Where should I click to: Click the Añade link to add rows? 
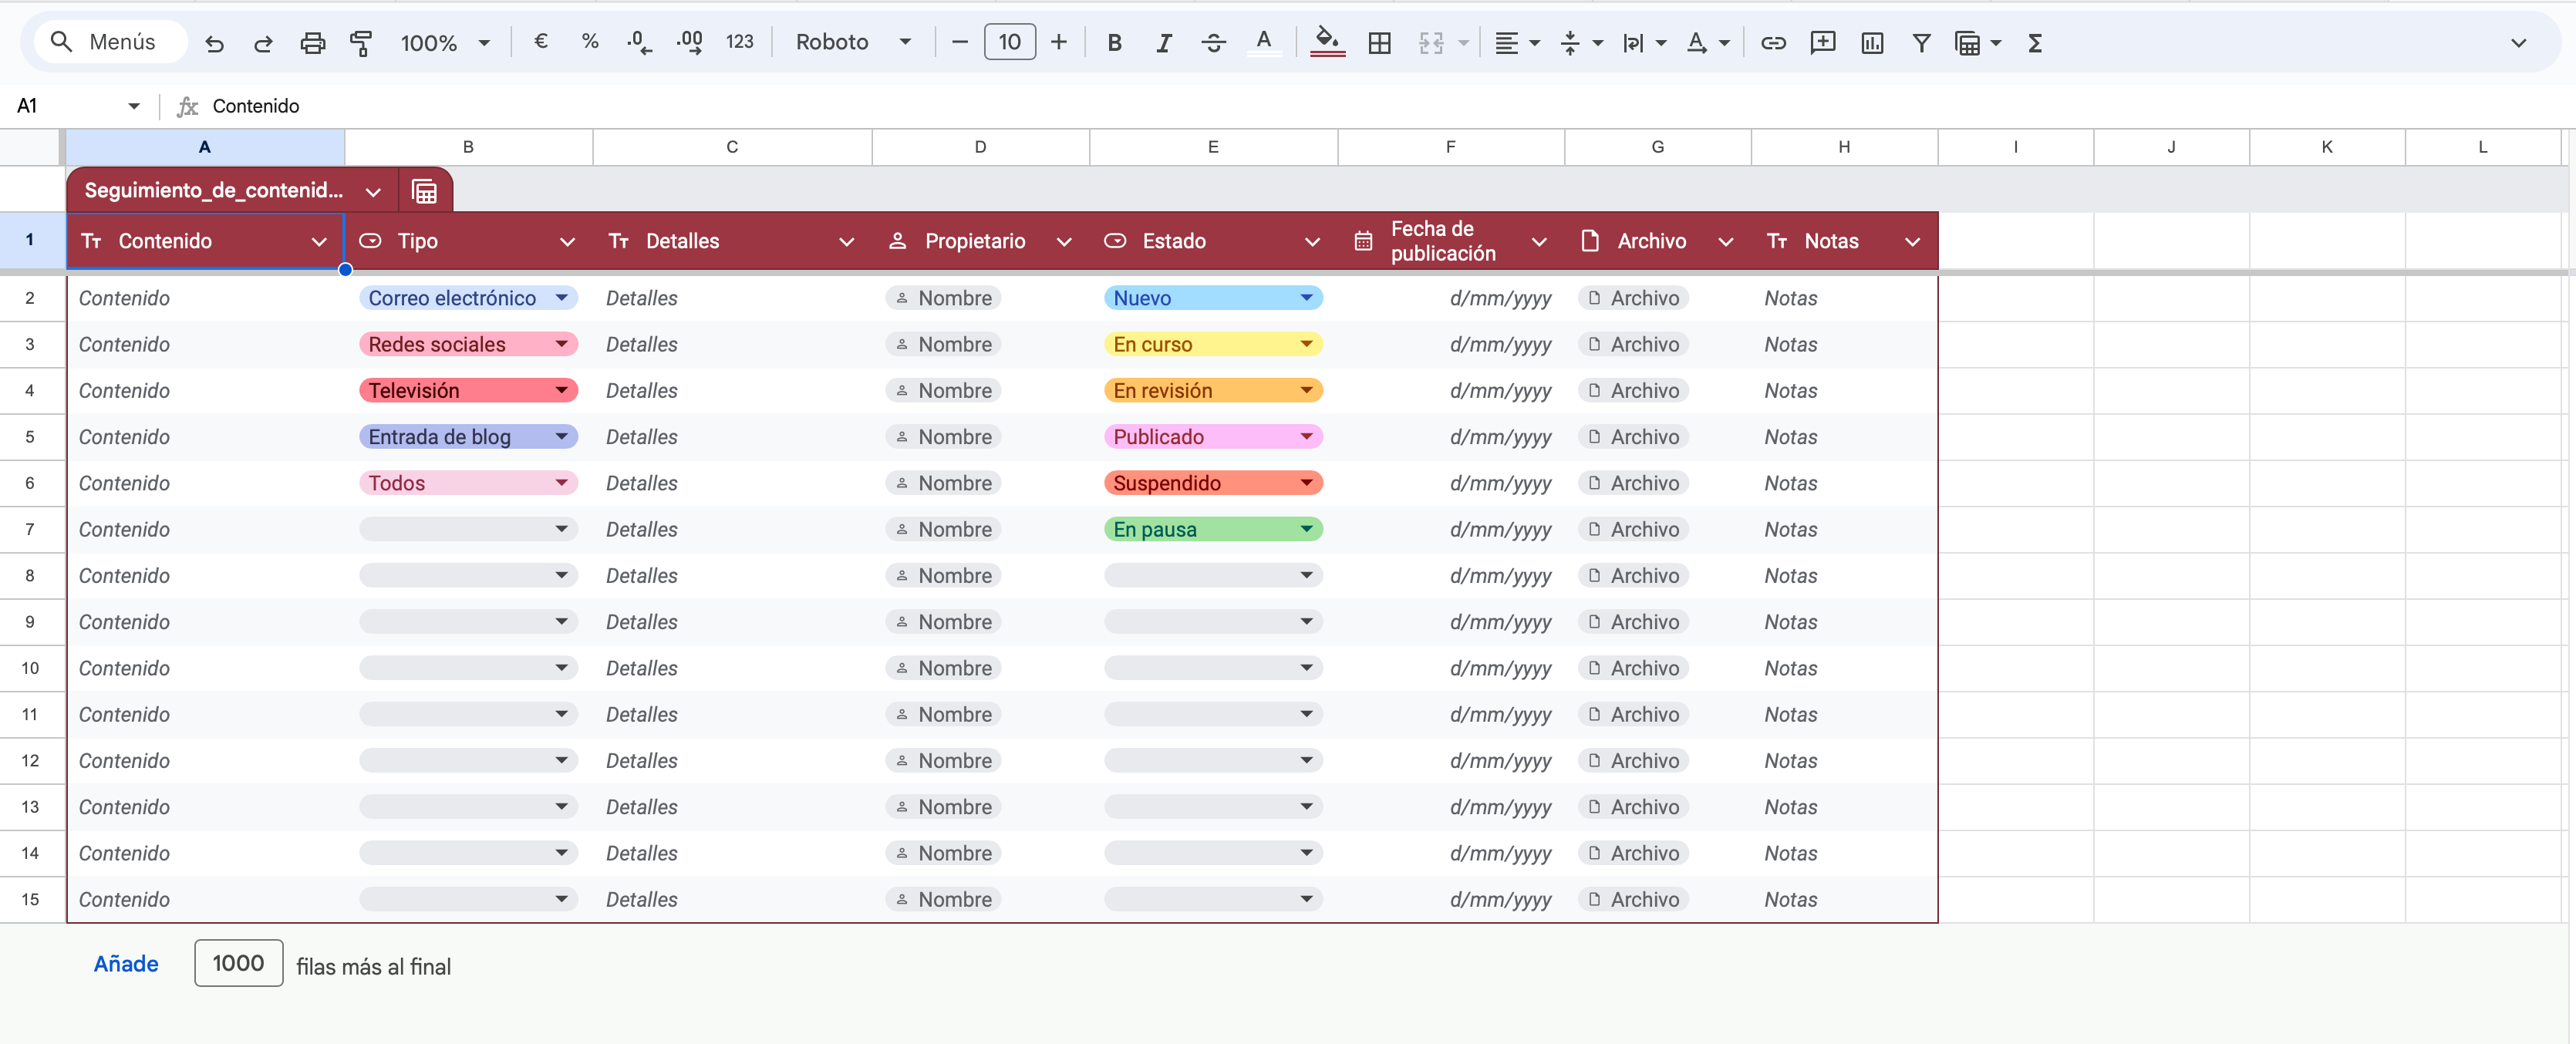126,963
